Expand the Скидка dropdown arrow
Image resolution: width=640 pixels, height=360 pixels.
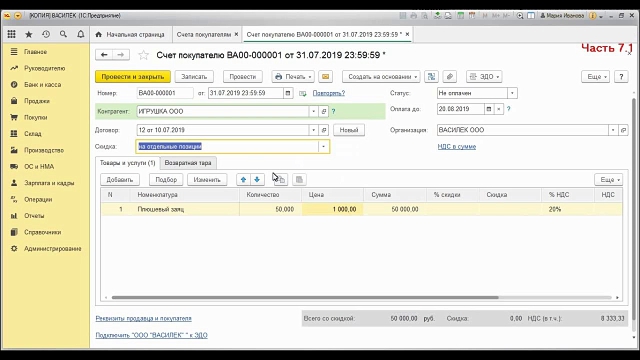(x=323, y=147)
